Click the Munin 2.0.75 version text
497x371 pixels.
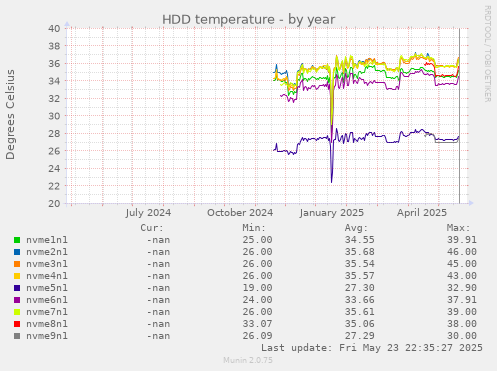tap(248, 360)
